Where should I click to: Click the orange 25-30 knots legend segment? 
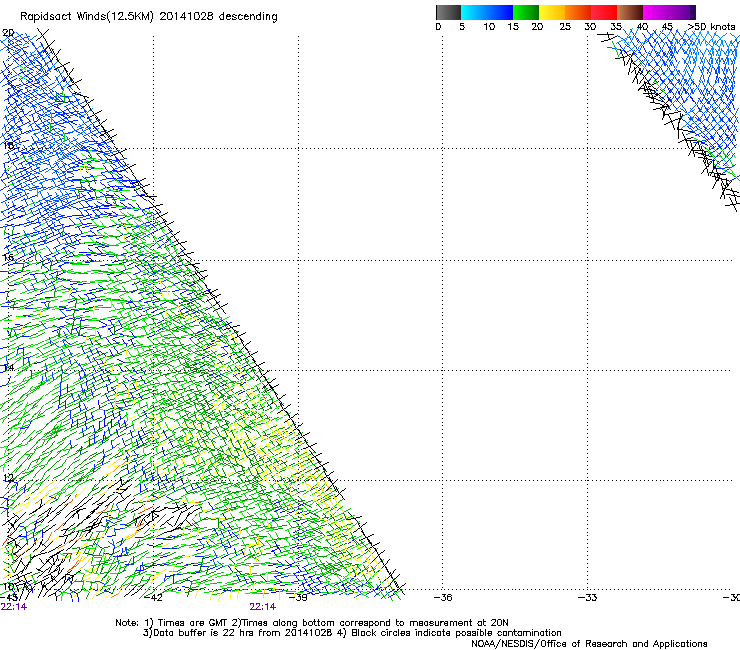coord(578,12)
